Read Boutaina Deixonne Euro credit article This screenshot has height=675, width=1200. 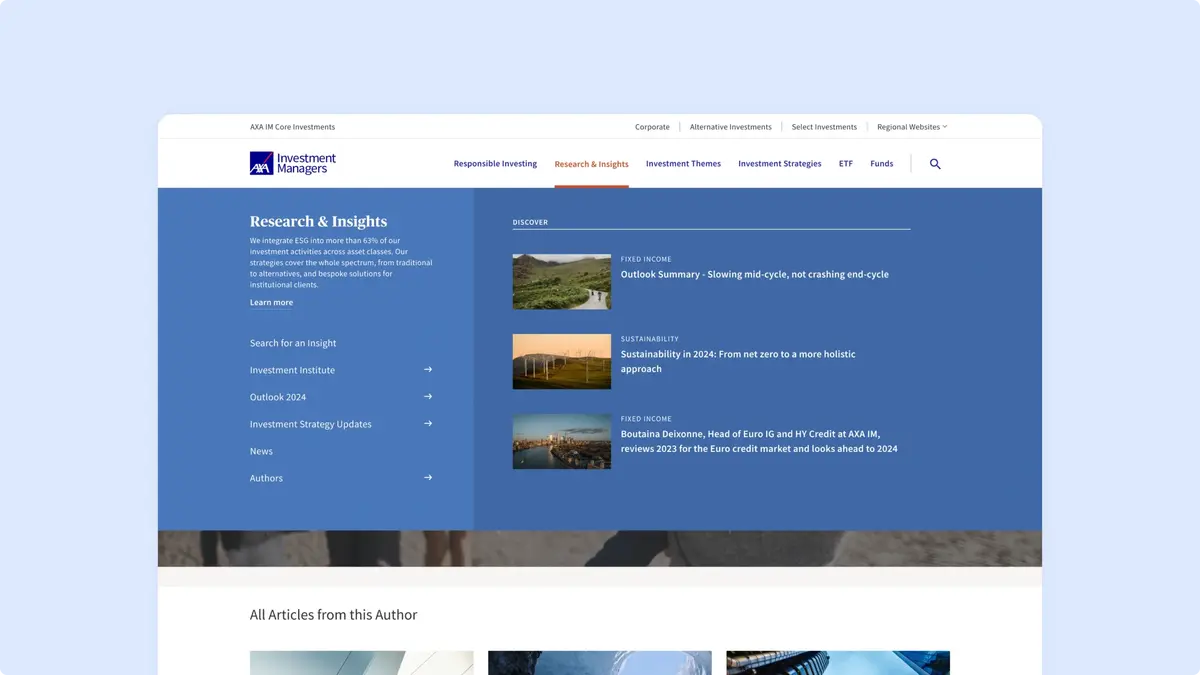tap(759, 441)
